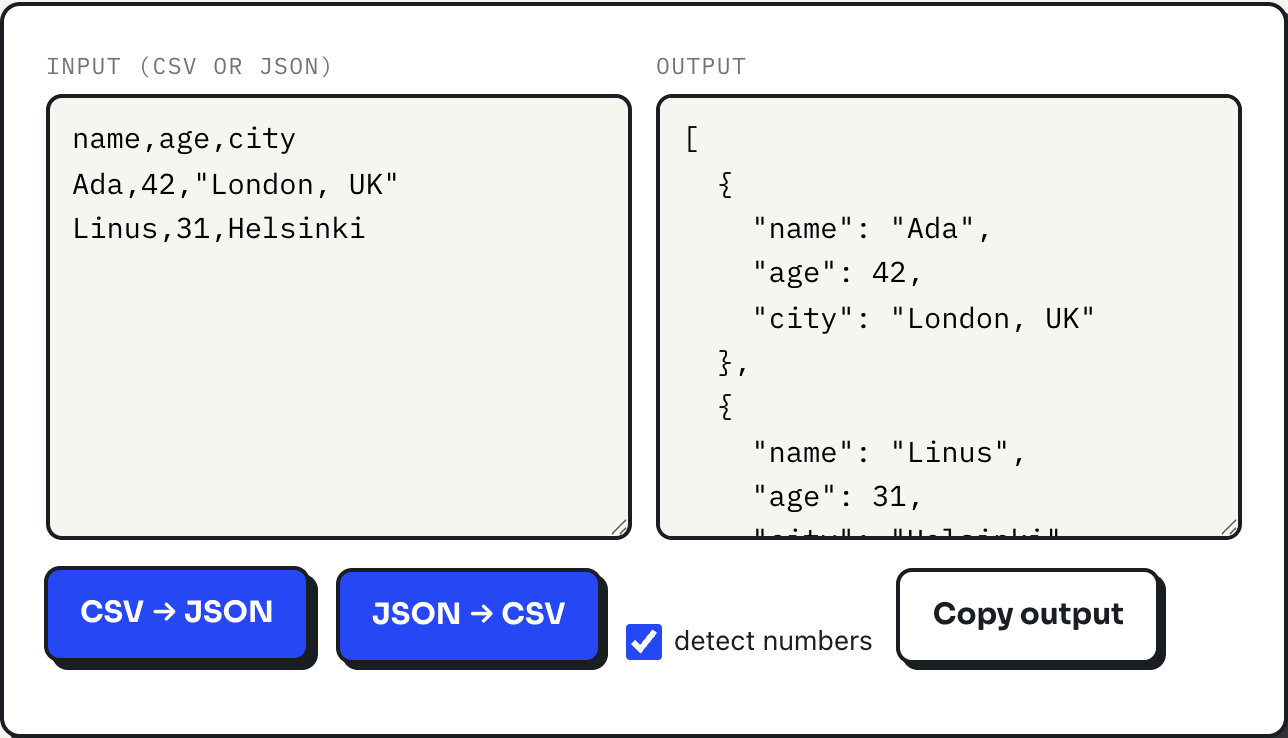The width and height of the screenshot is (1288, 738).
Task: Click the 'OUTPUT' label
Action: pyautogui.click(x=701, y=67)
